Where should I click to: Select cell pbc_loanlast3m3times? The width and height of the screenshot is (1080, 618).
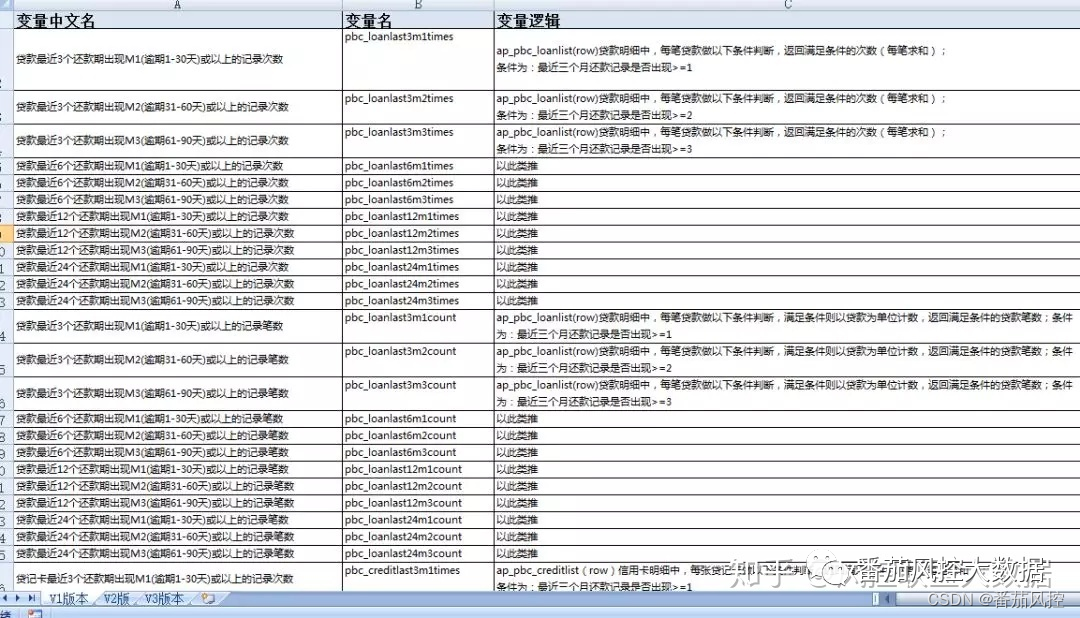418,141
